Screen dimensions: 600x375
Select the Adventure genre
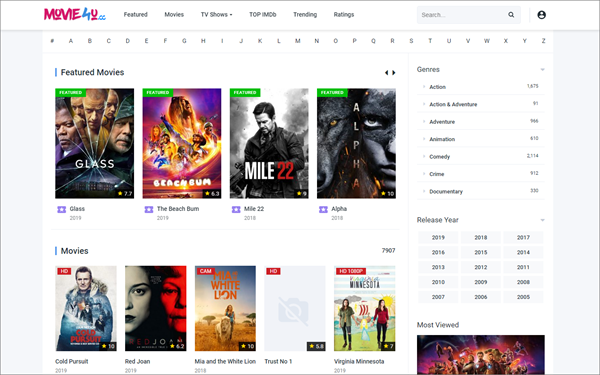pyautogui.click(x=442, y=122)
